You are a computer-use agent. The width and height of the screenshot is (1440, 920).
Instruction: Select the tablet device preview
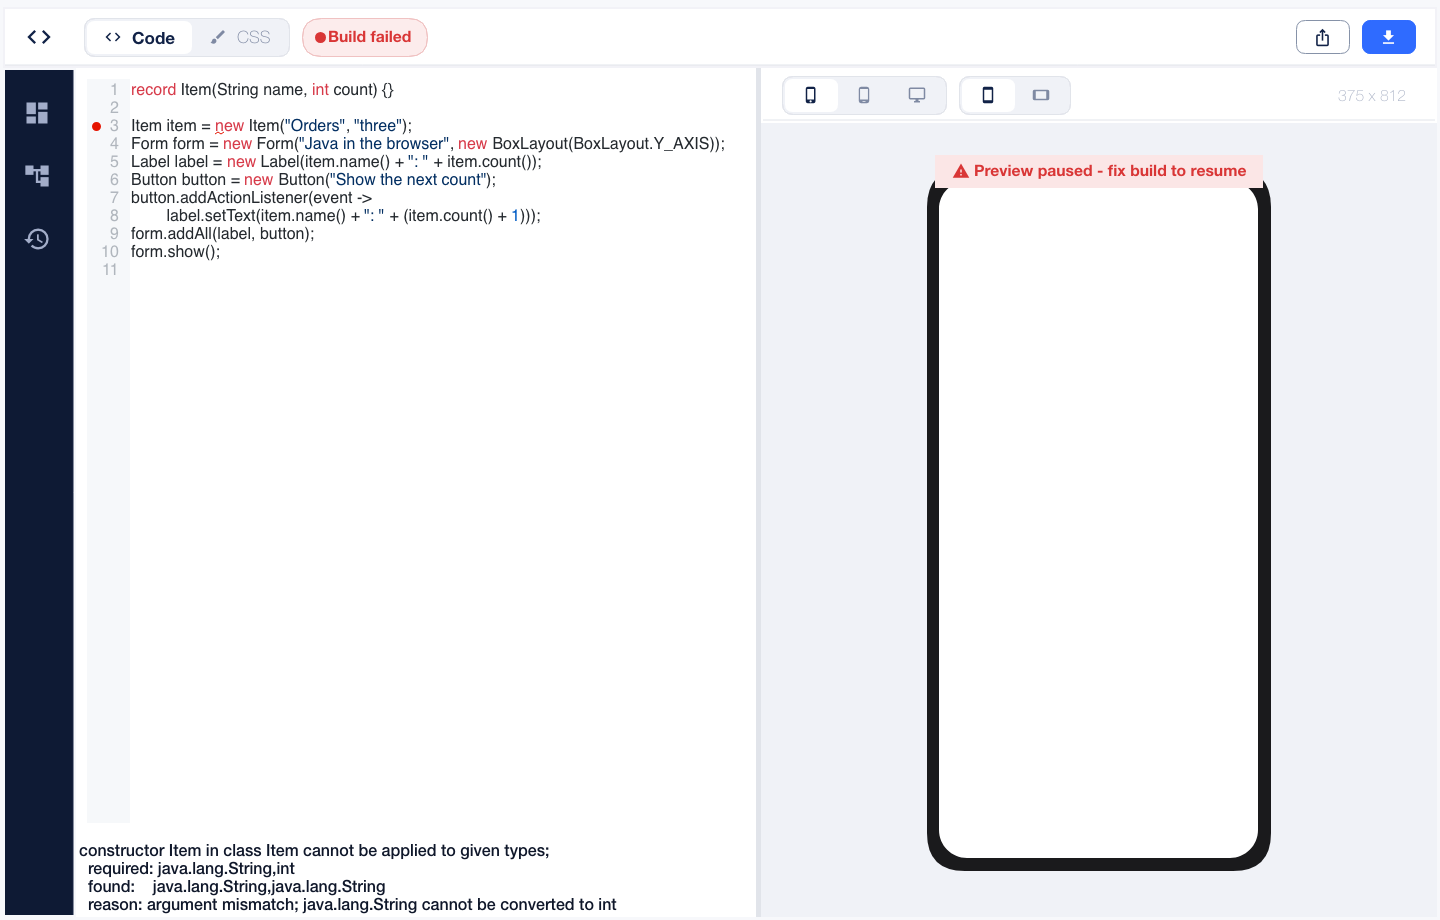864,95
